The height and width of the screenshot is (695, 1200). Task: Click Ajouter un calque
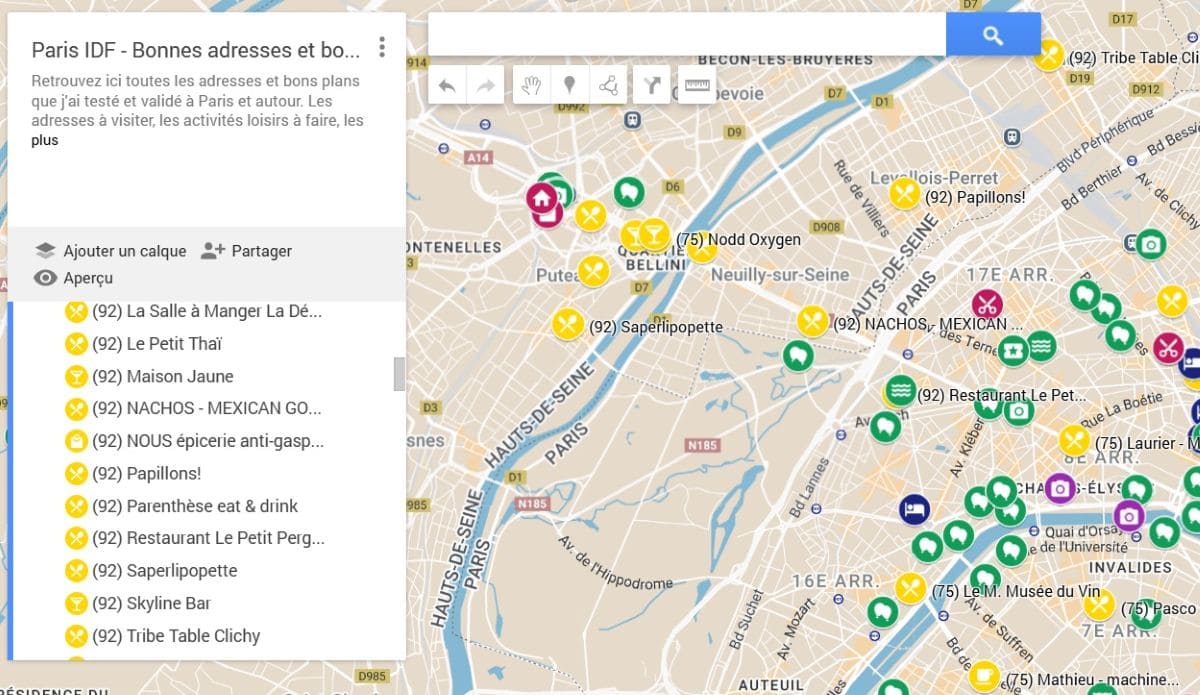click(110, 251)
